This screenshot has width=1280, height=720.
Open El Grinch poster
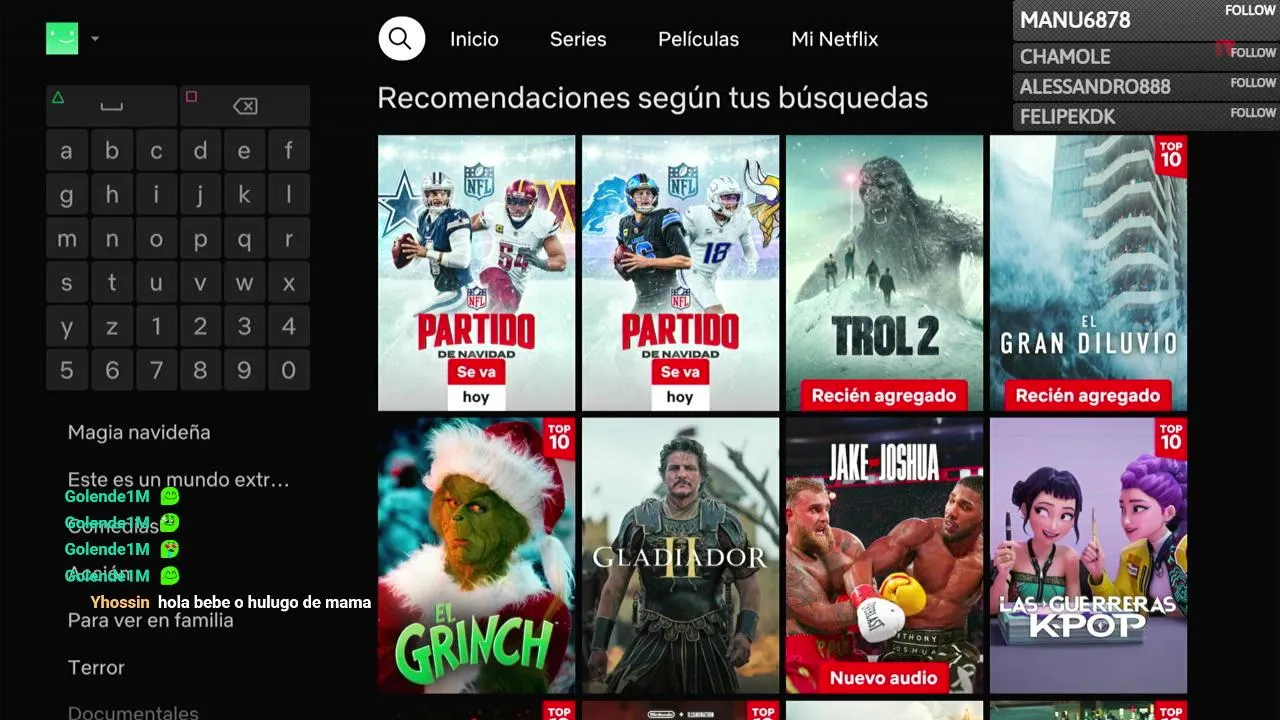pyautogui.click(x=476, y=556)
